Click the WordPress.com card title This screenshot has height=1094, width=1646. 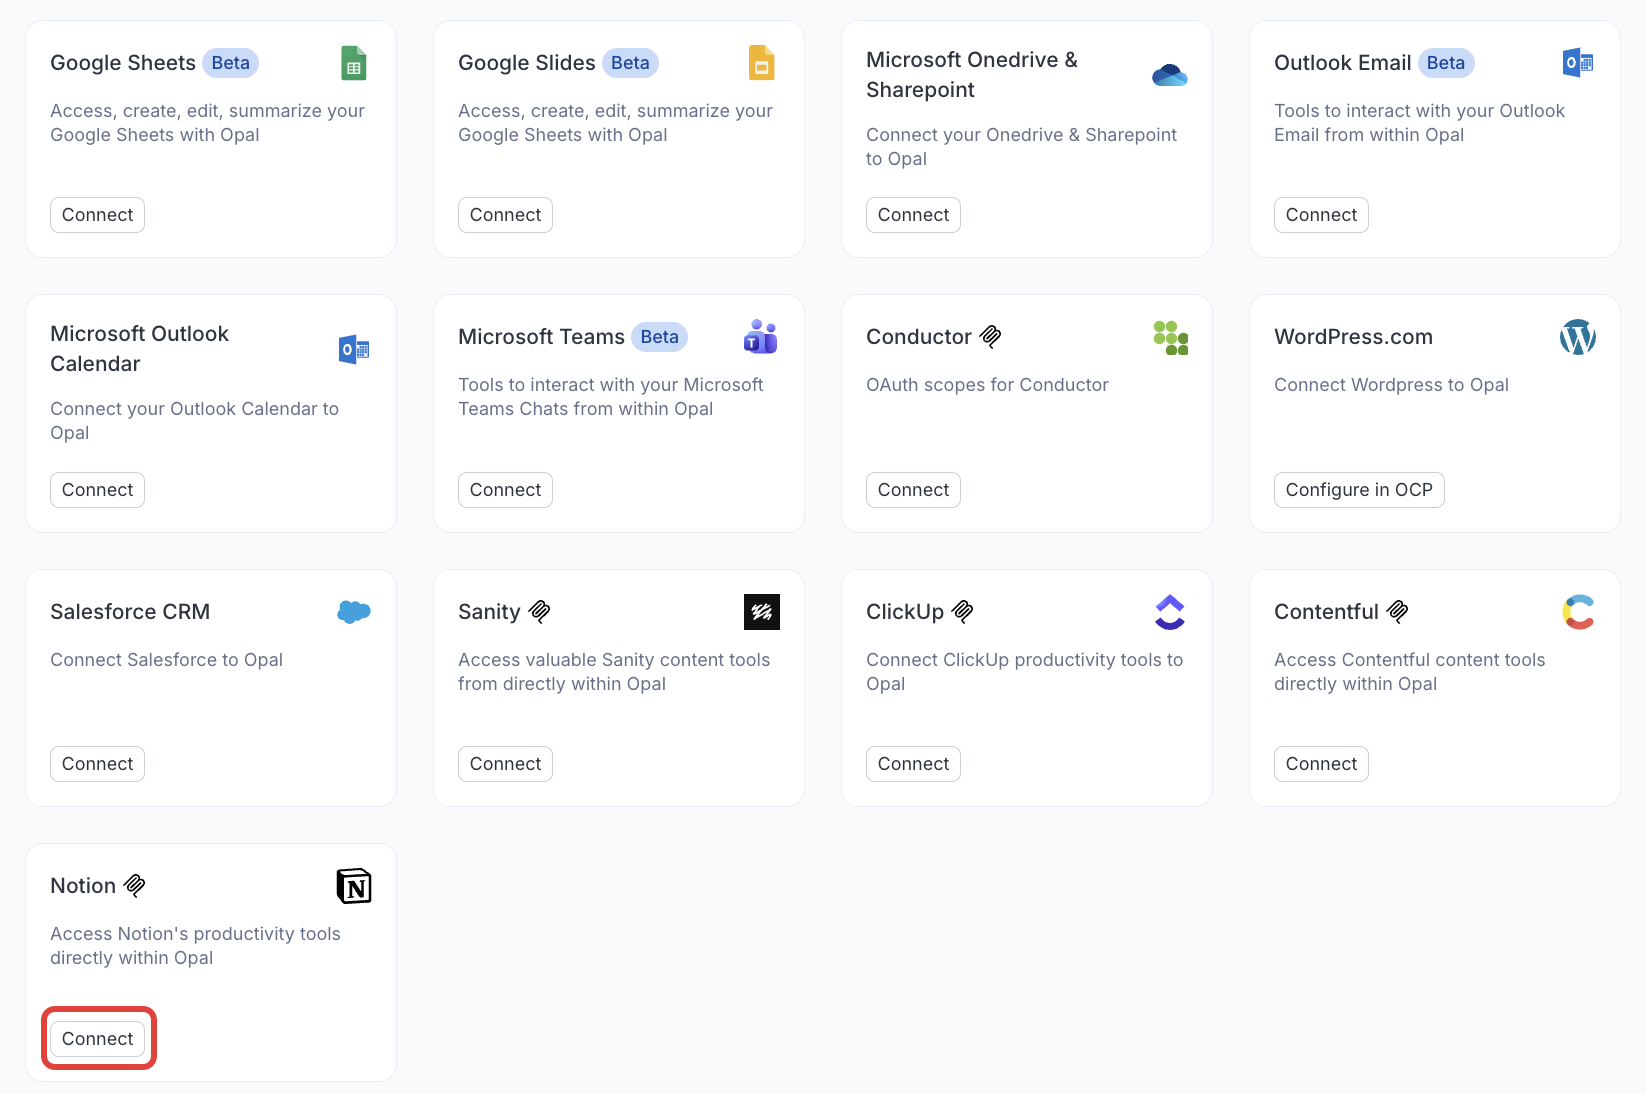point(1353,337)
